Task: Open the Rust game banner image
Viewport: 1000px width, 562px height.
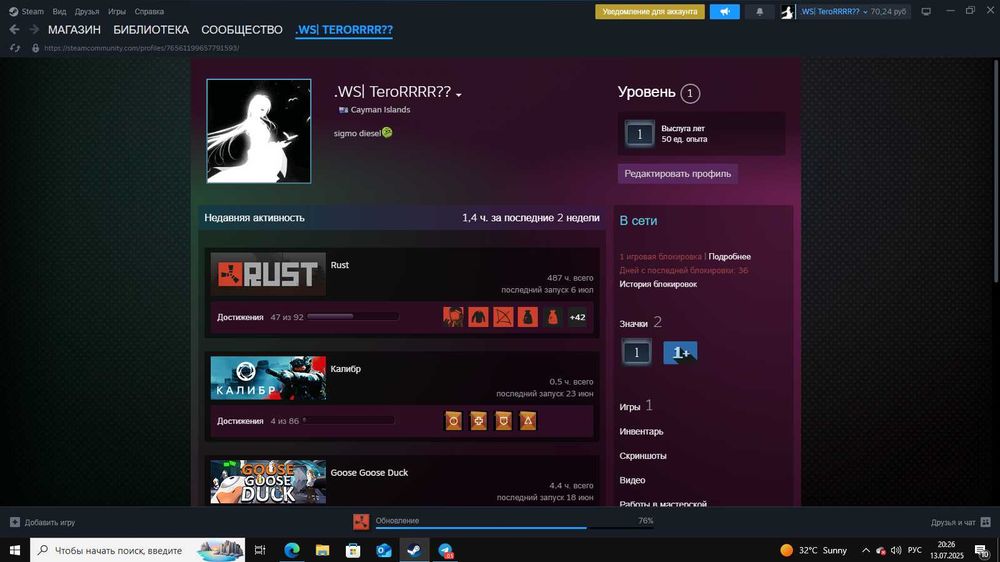Action: pyautogui.click(x=268, y=274)
